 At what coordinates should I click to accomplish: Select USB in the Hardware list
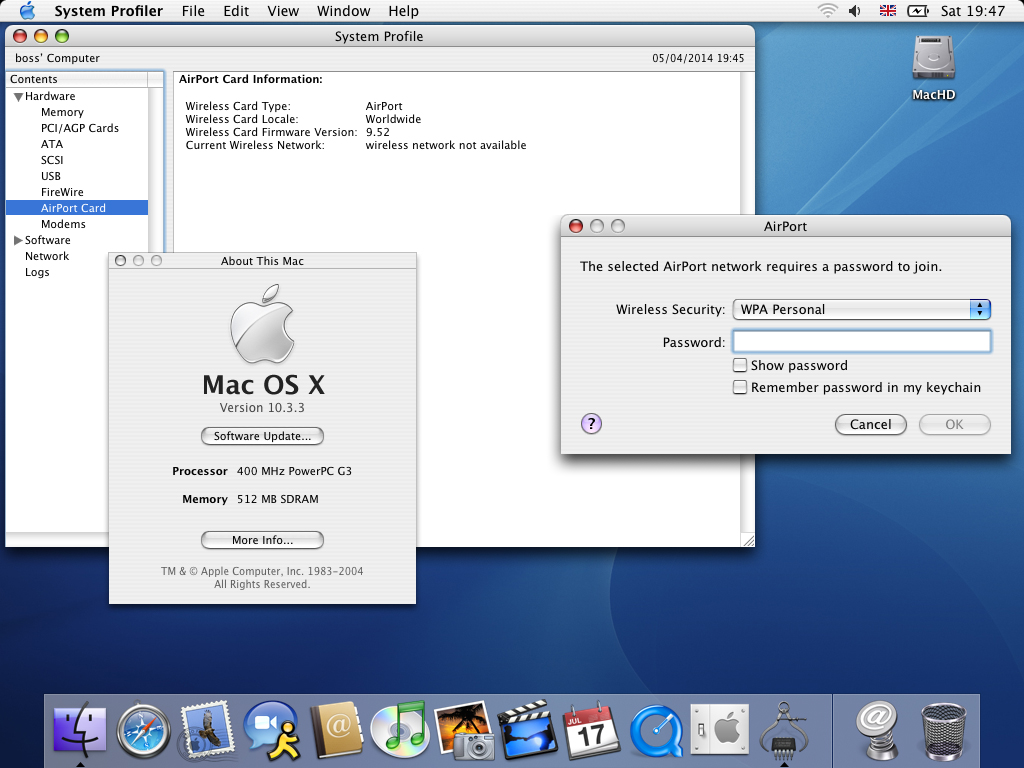77,176
